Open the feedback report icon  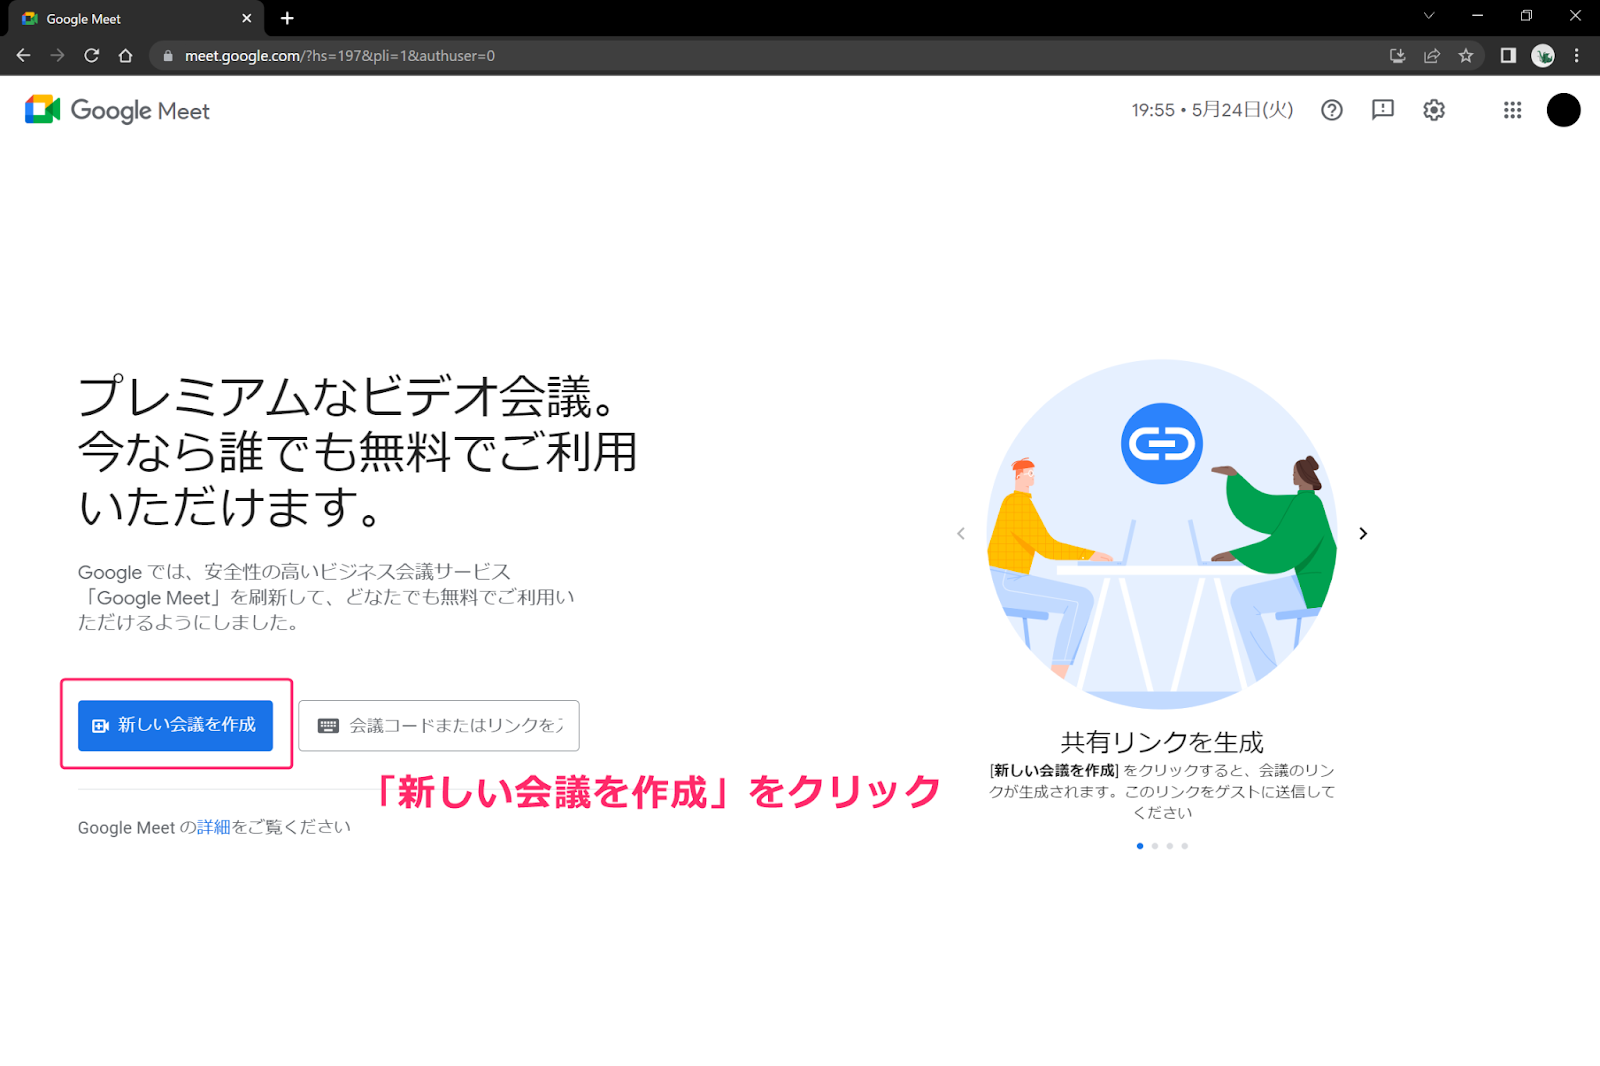pyautogui.click(x=1383, y=110)
